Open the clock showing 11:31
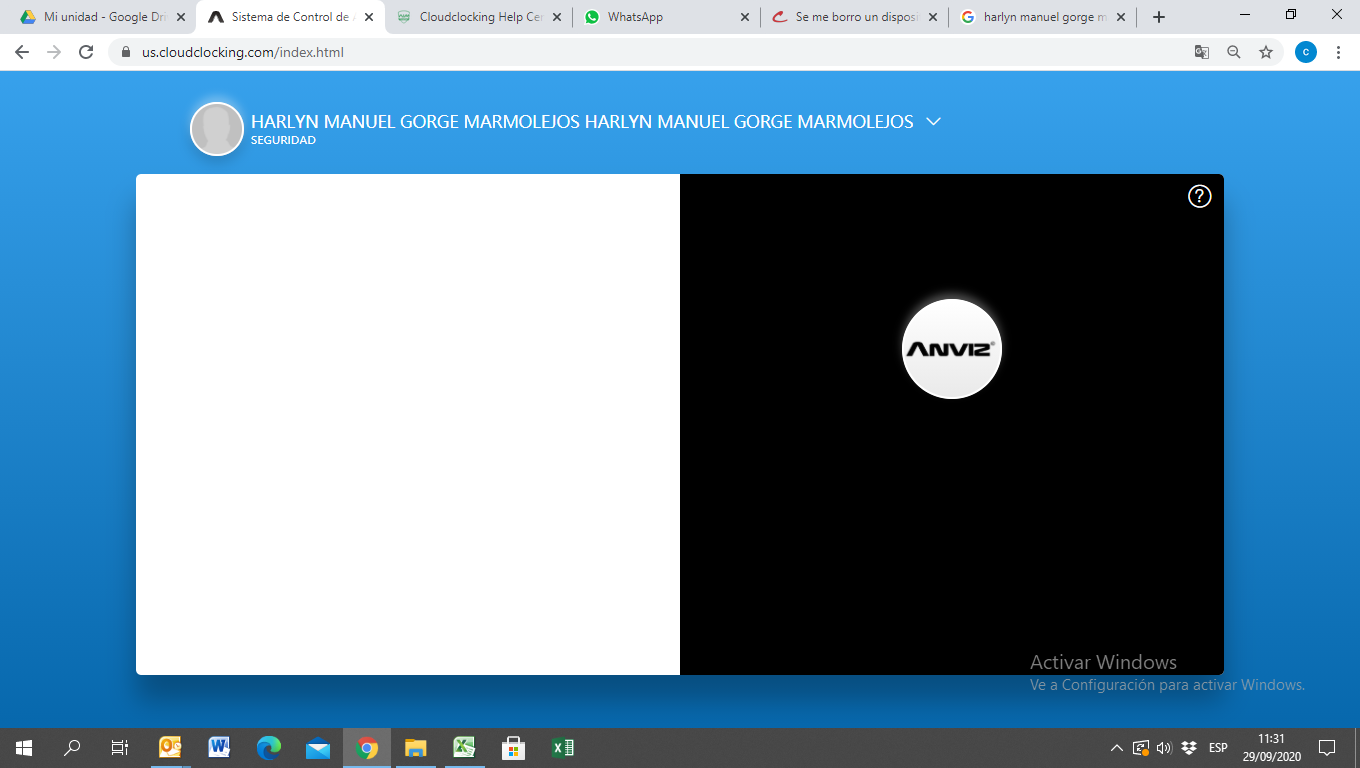Screen dimensions: 1360x768 coord(1270,747)
